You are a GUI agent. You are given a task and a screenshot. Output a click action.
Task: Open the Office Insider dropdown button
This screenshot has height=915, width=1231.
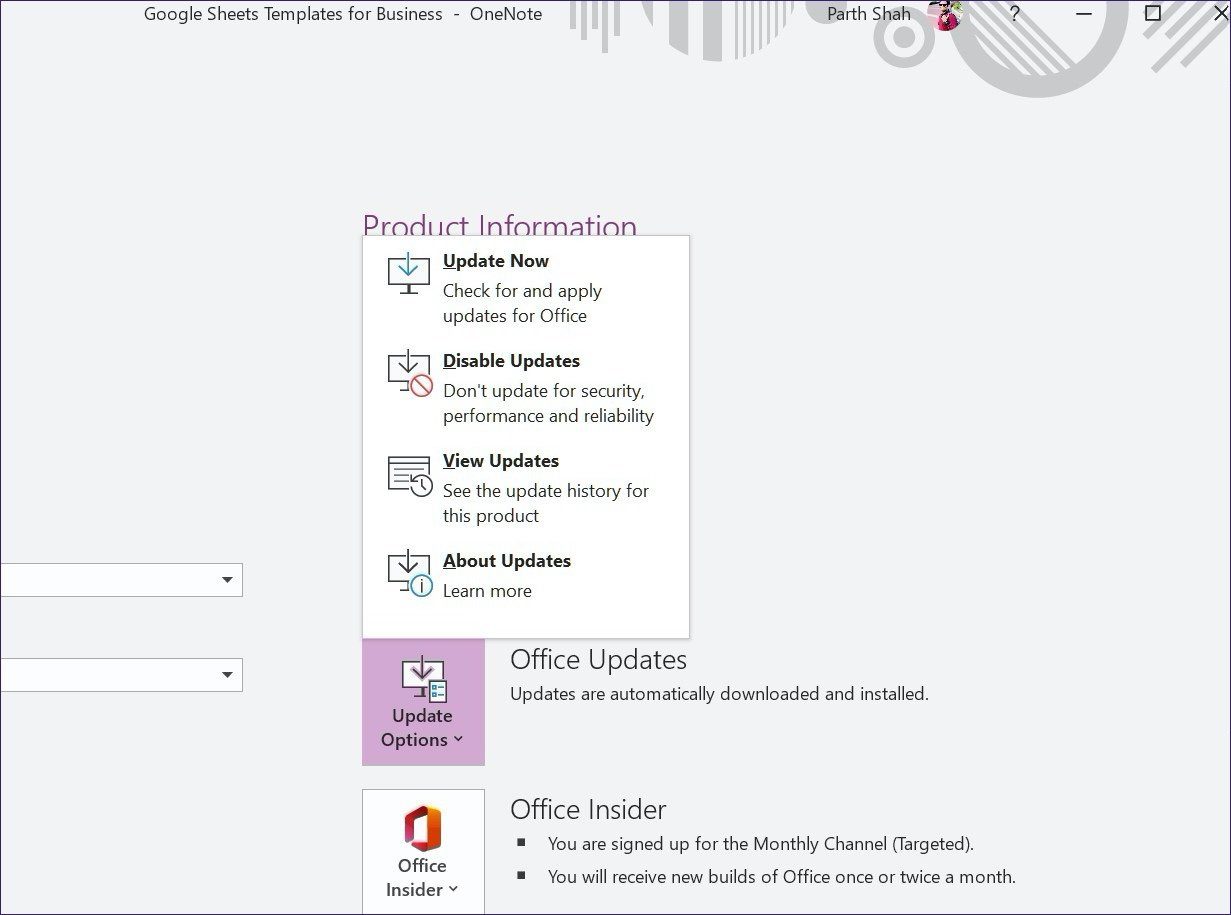[x=423, y=852]
